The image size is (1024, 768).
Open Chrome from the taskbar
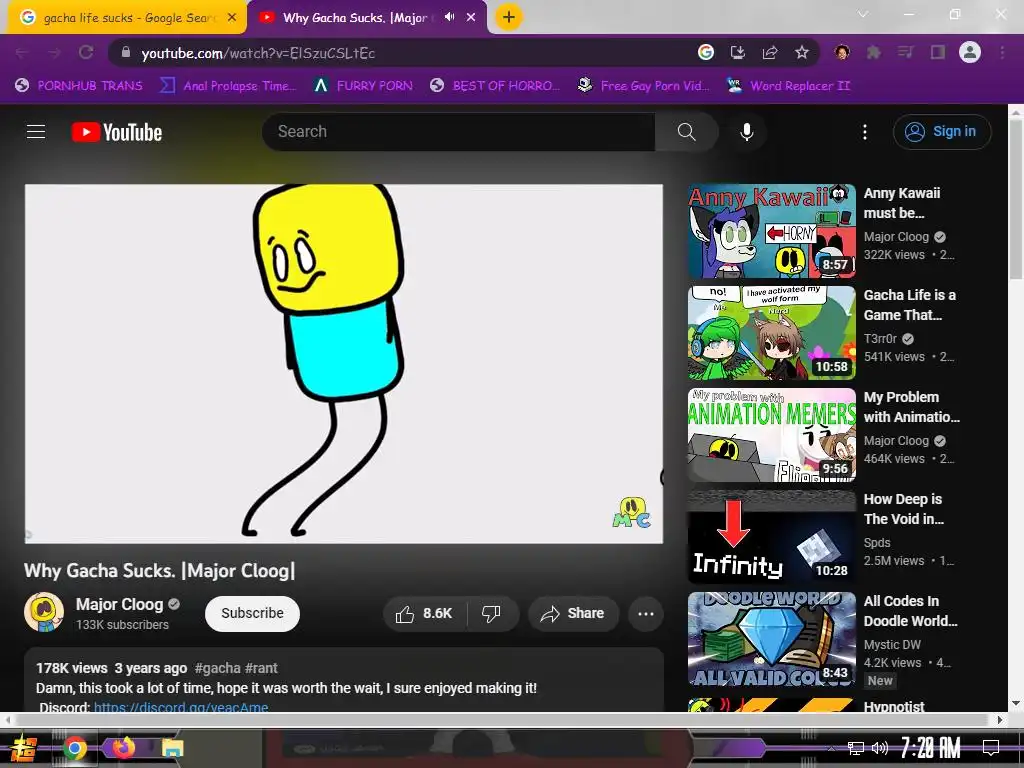point(75,748)
